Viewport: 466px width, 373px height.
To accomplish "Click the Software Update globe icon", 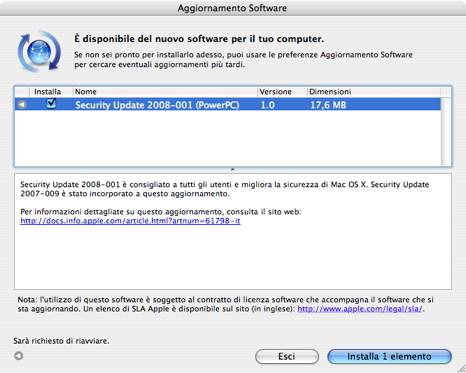I will [39, 52].
